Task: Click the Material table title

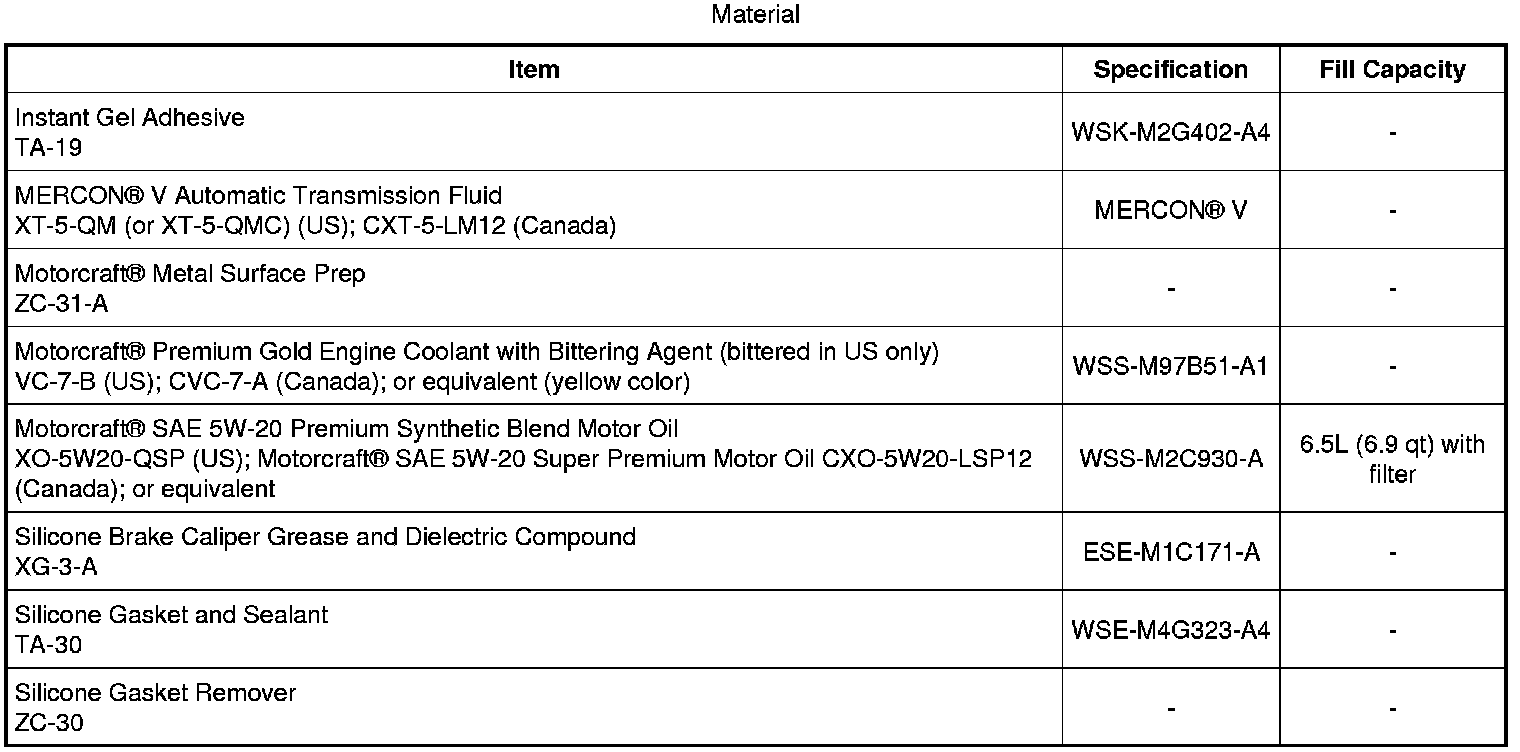Action: coord(755,15)
